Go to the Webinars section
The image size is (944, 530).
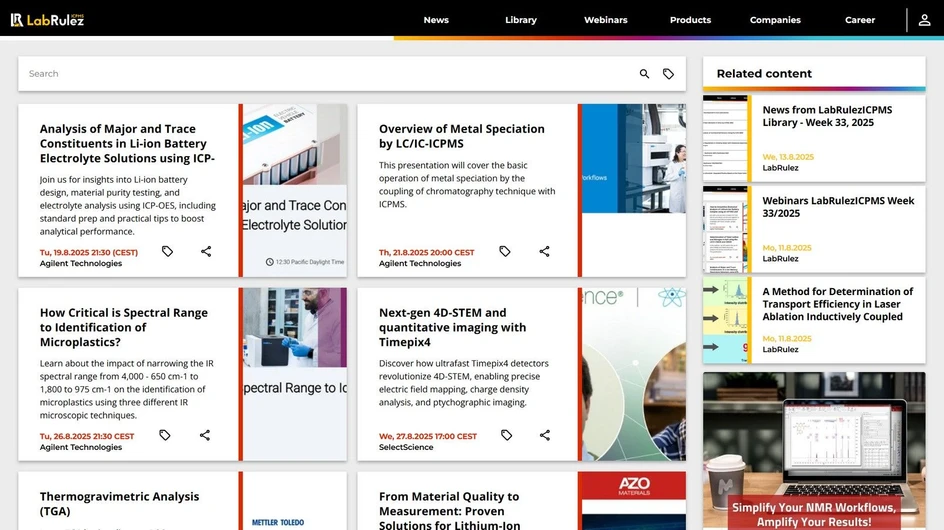coord(605,20)
